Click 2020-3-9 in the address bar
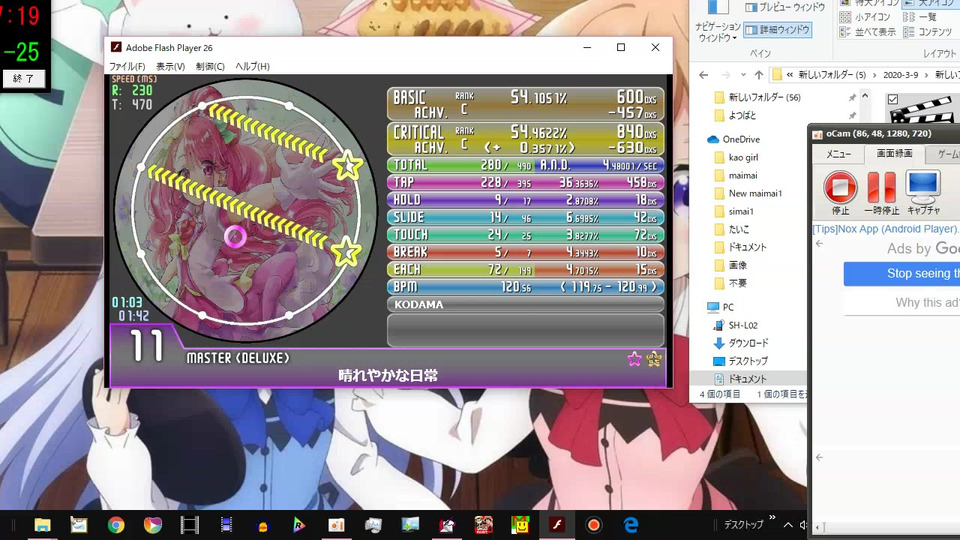 pos(901,75)
